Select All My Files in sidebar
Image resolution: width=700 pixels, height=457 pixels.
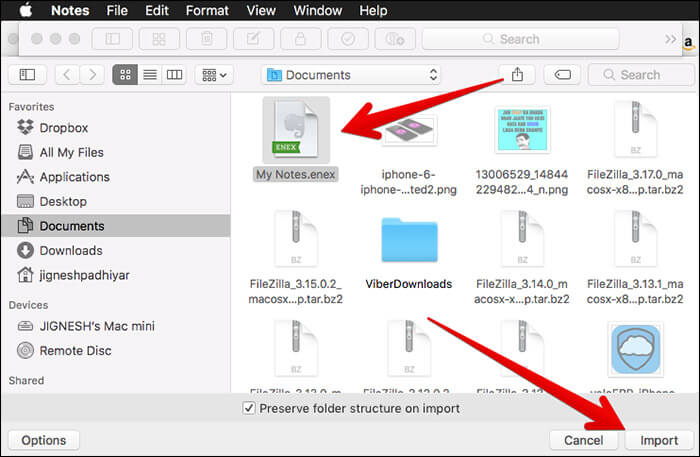116,152
